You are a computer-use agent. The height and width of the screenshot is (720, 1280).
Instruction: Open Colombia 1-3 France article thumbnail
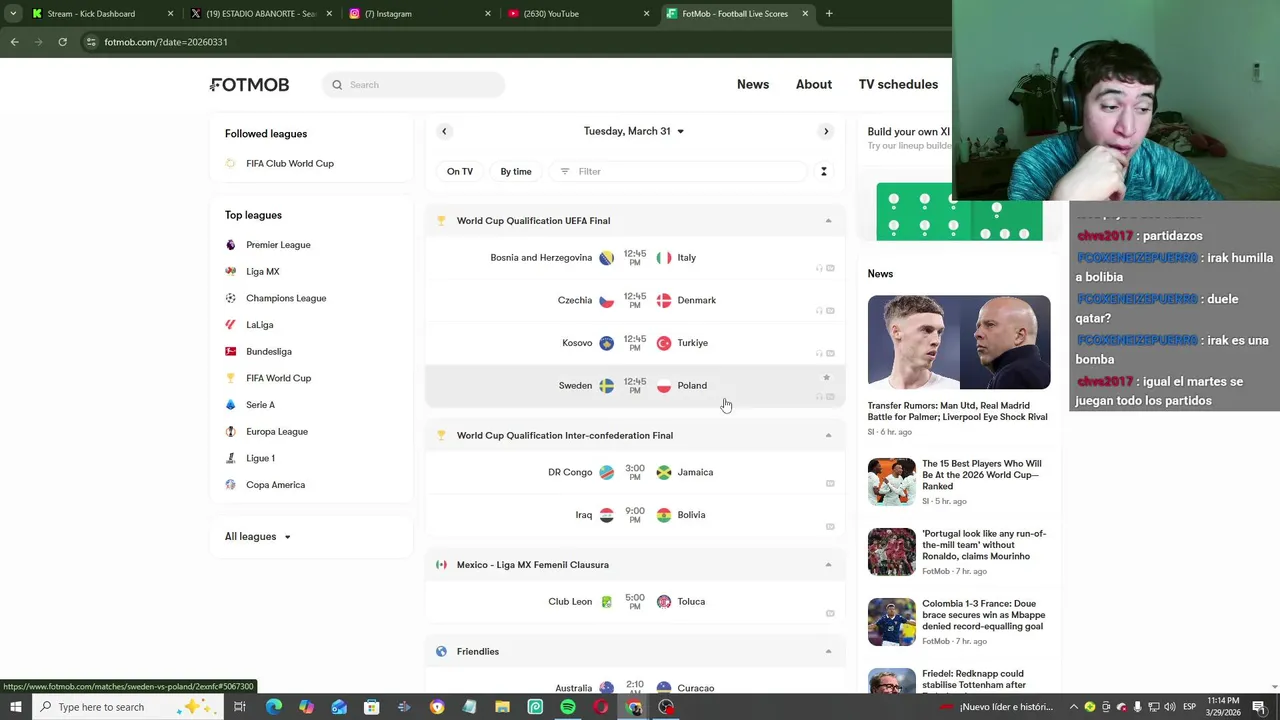point(891,622)
